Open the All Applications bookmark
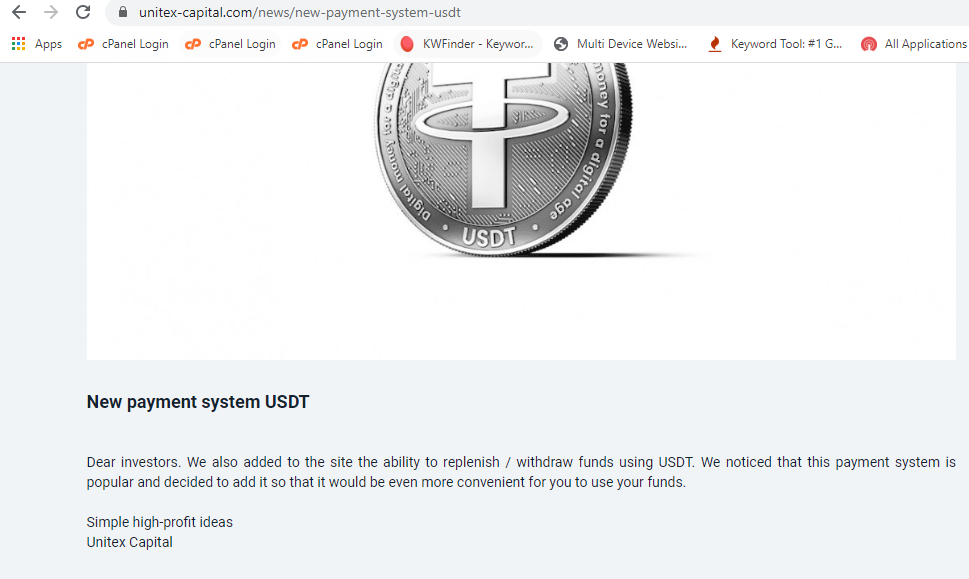 914,44
